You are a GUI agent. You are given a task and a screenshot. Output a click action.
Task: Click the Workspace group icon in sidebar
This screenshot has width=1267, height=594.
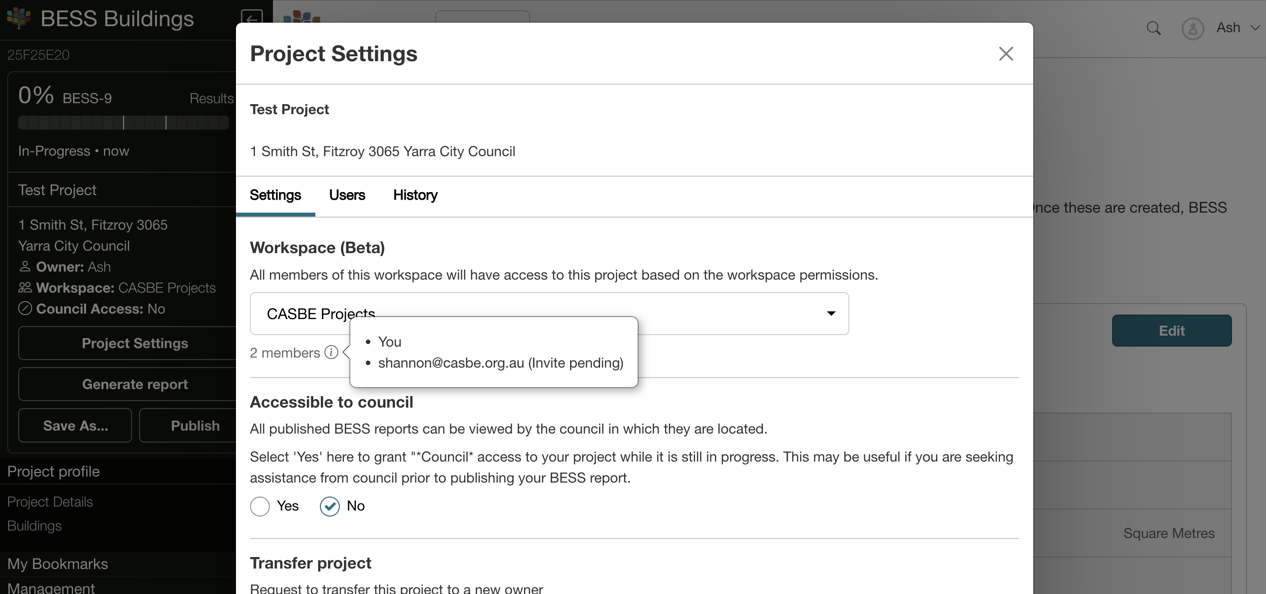(25, 288)
